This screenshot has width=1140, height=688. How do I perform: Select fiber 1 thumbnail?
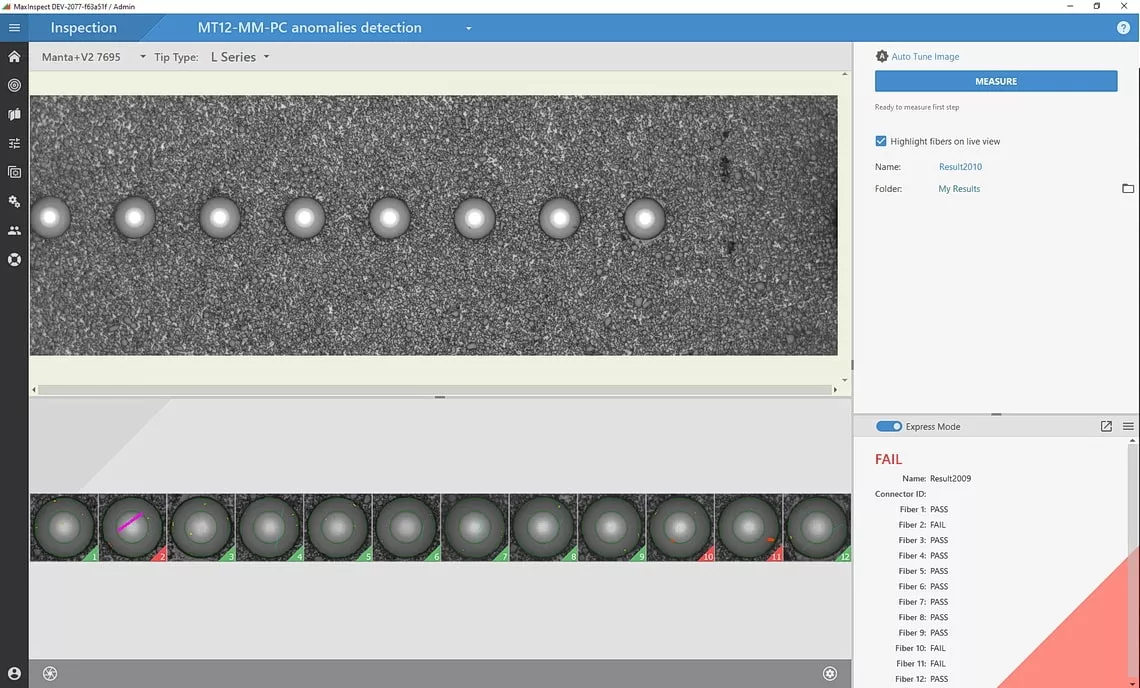64,527
